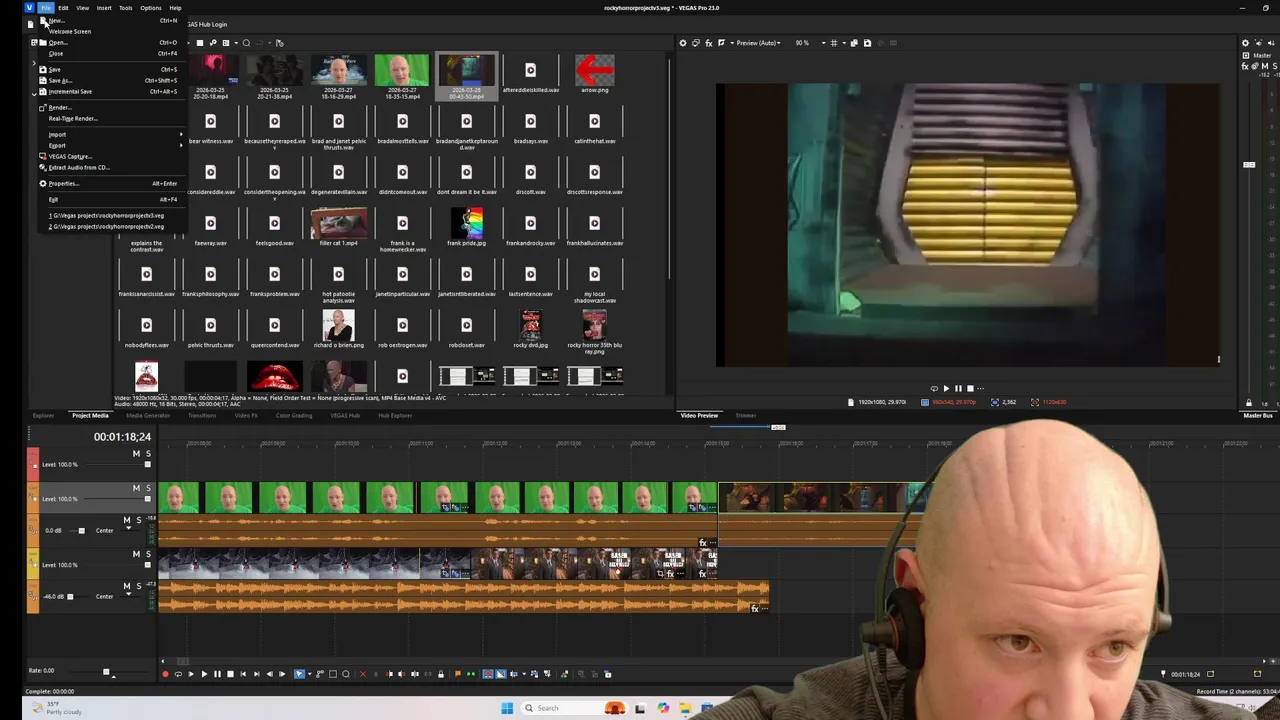Adjust track 2 Level 100.0 % slider
Image resolution: width=1280 pixels, height=720 pixels.
148,498
